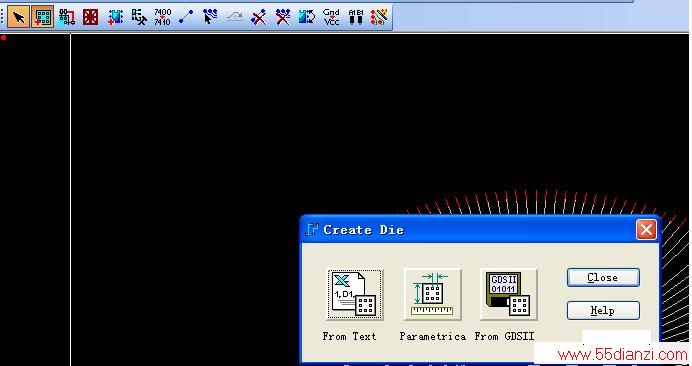Choose From Text die creation option
This screenshot has height=366, width=692.
[355, 294]
